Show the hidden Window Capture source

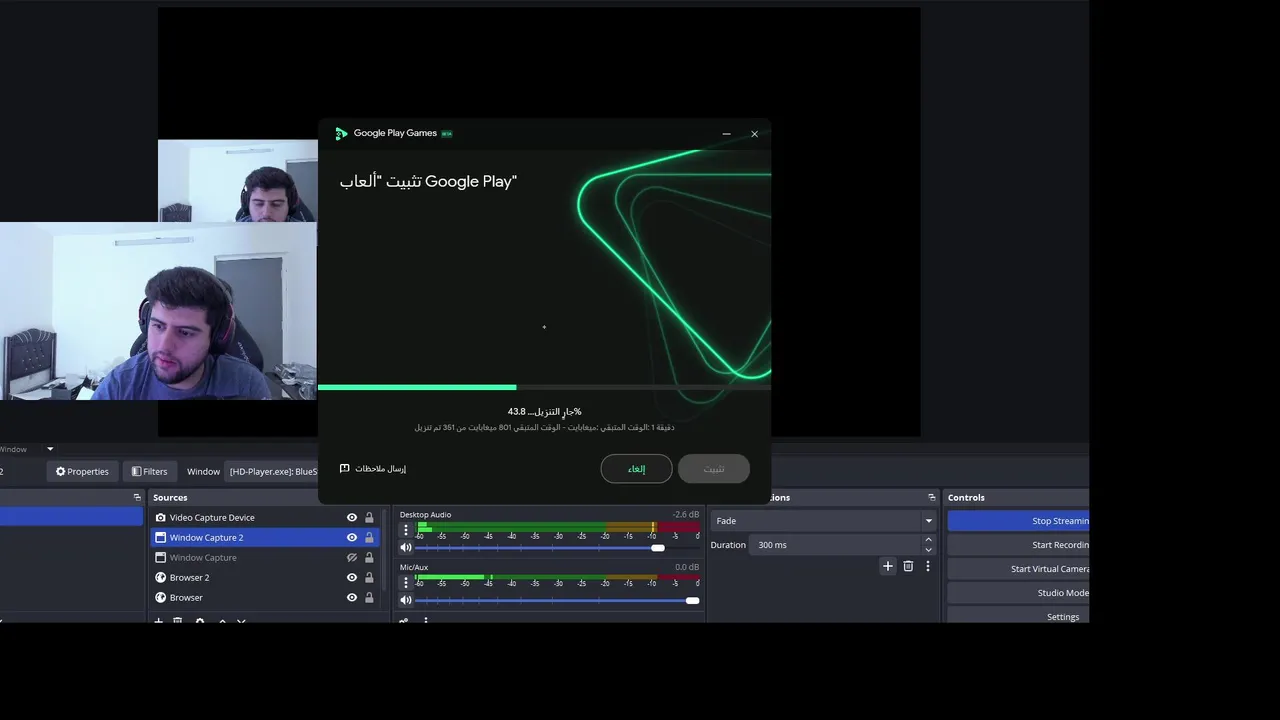(x=352, y=557)
